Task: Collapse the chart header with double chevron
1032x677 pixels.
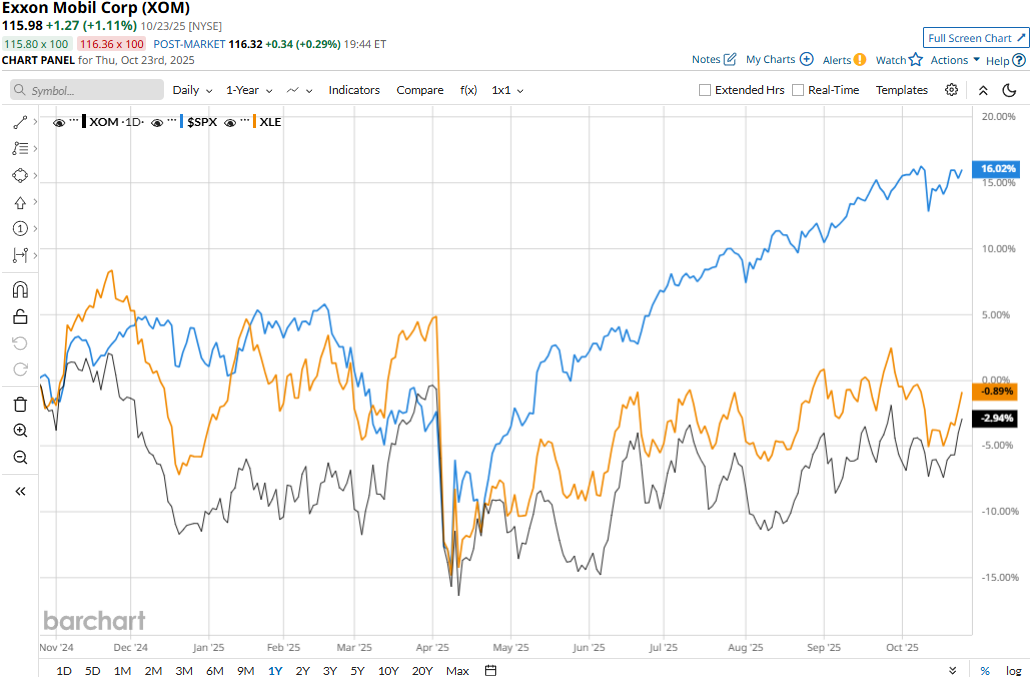Action: pos(983,90)
